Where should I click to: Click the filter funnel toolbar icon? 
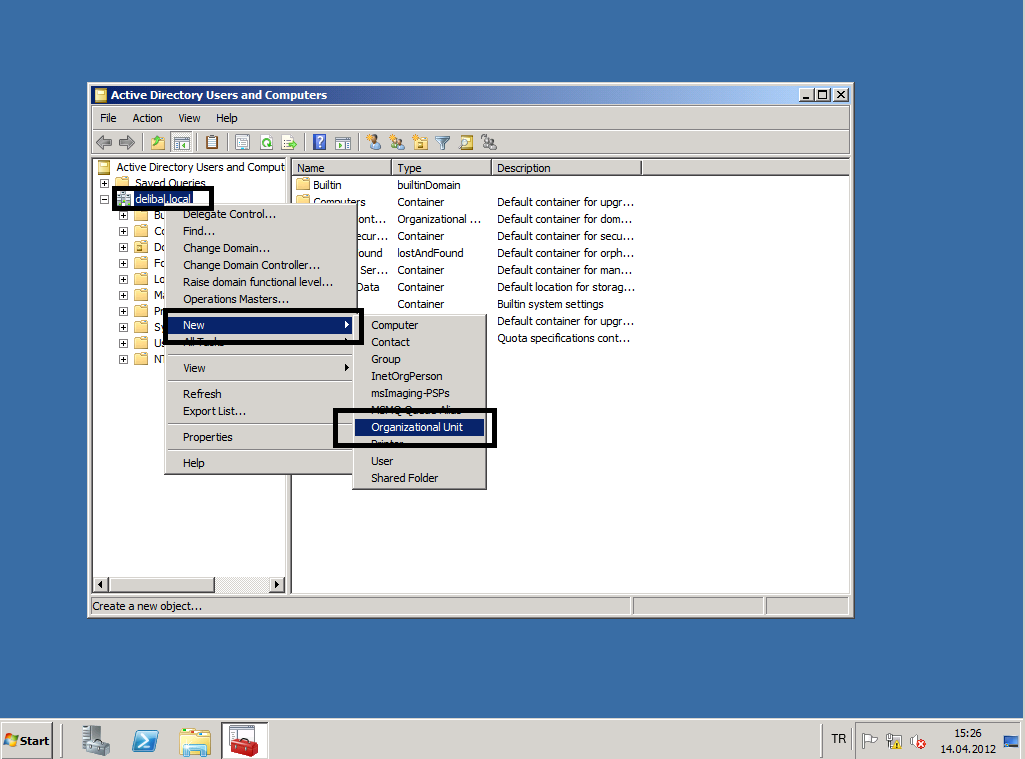(443, 143)
